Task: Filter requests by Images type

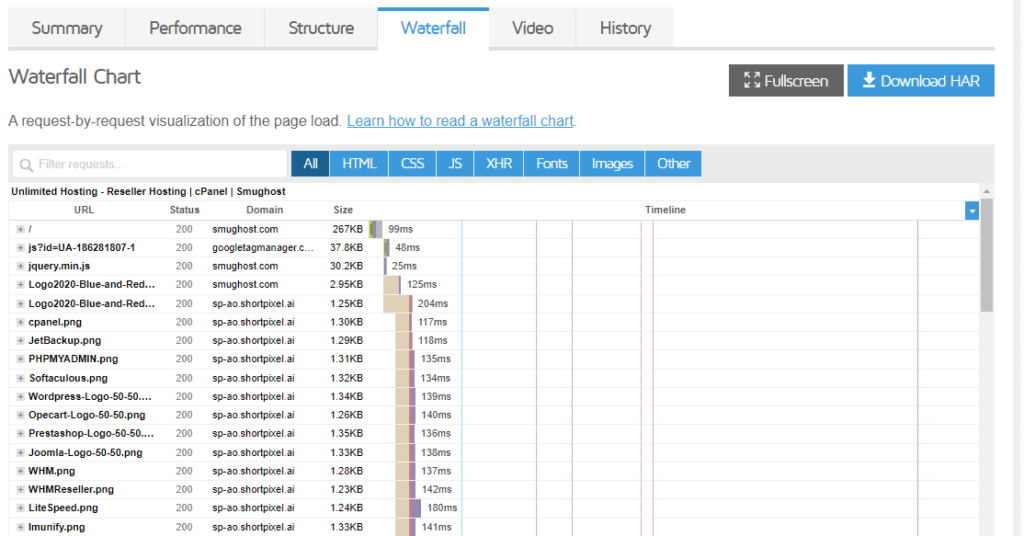Action: coord(612,164)
